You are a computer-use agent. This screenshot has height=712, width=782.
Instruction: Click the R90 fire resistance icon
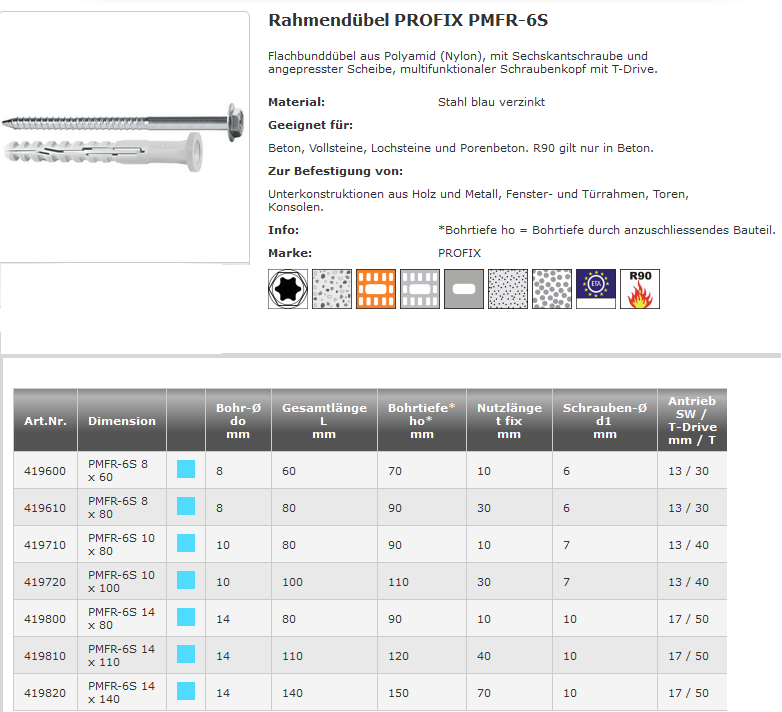[x=640, y=289]
